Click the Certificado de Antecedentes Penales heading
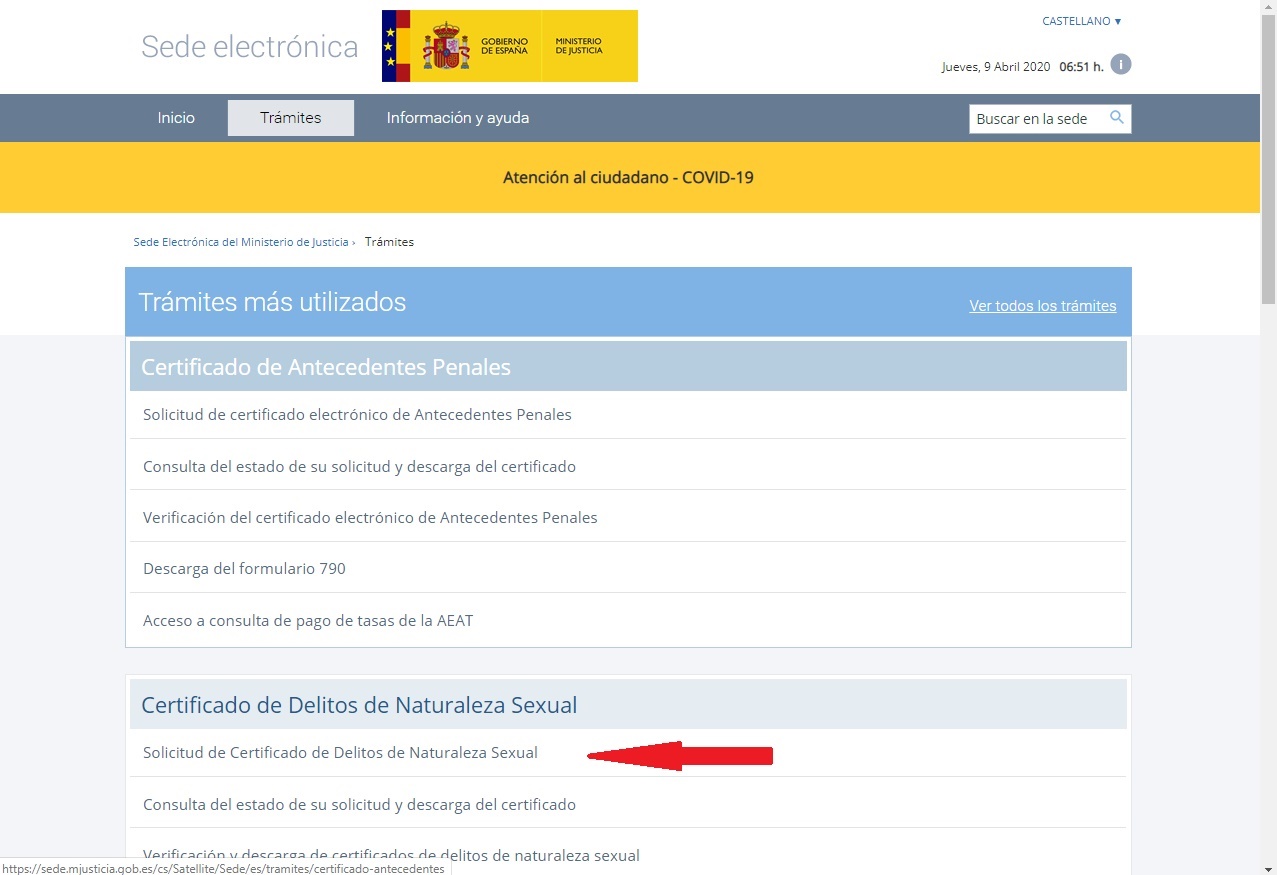1277x875 pixels. pos(326,367)
